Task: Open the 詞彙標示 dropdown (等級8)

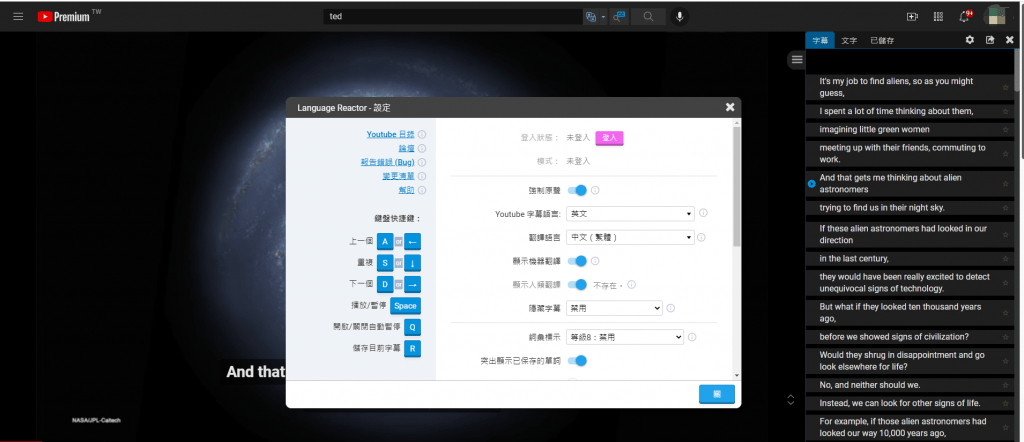Action: (x=625, y=338)
